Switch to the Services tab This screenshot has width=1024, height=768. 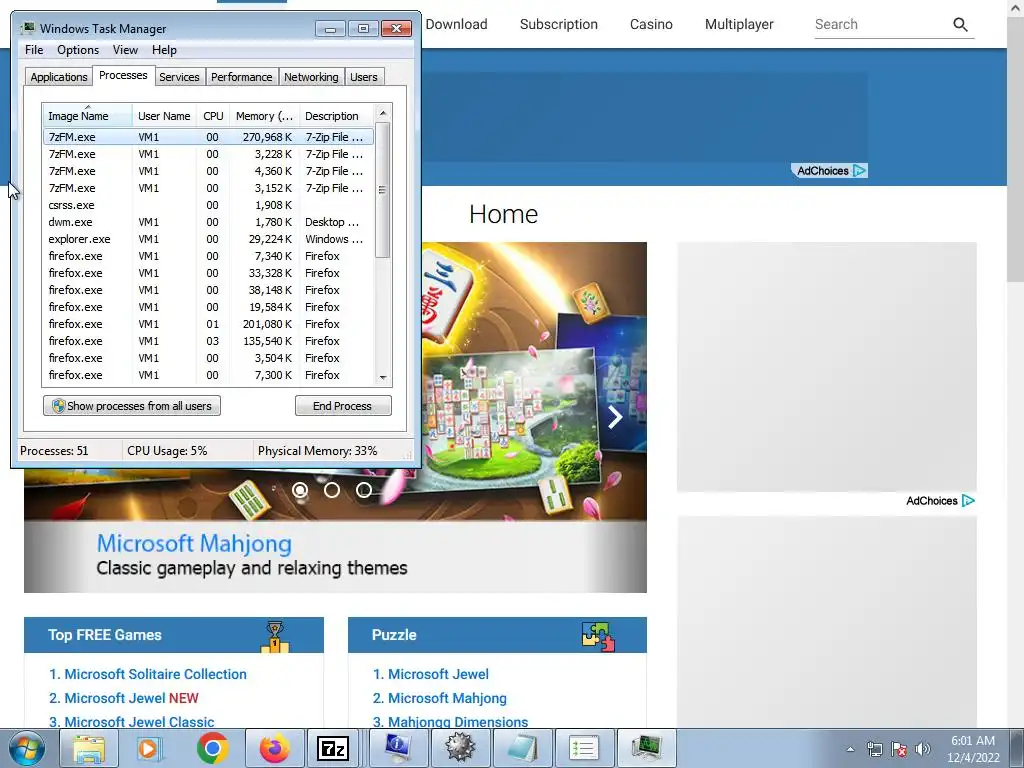point(179,77)
